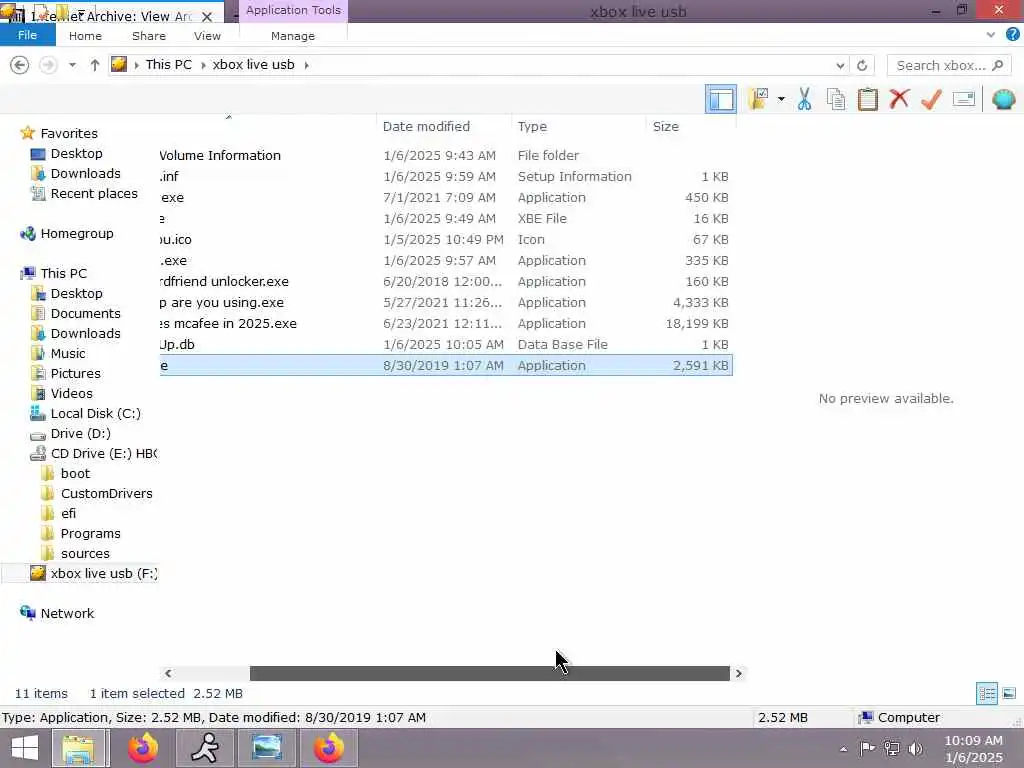Open sources folder in tree
Viewport: 1024px width, 768px height.
tap(85, 554)
